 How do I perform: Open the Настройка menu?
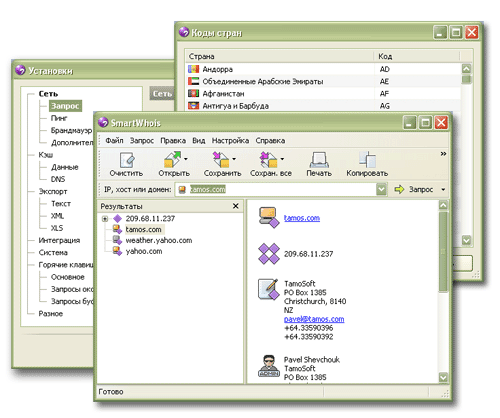tap(230, 141)
